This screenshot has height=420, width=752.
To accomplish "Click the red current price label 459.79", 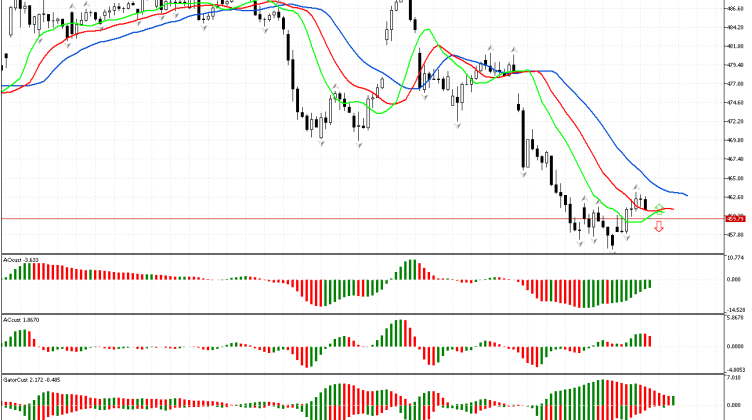I will pos(735,218).
